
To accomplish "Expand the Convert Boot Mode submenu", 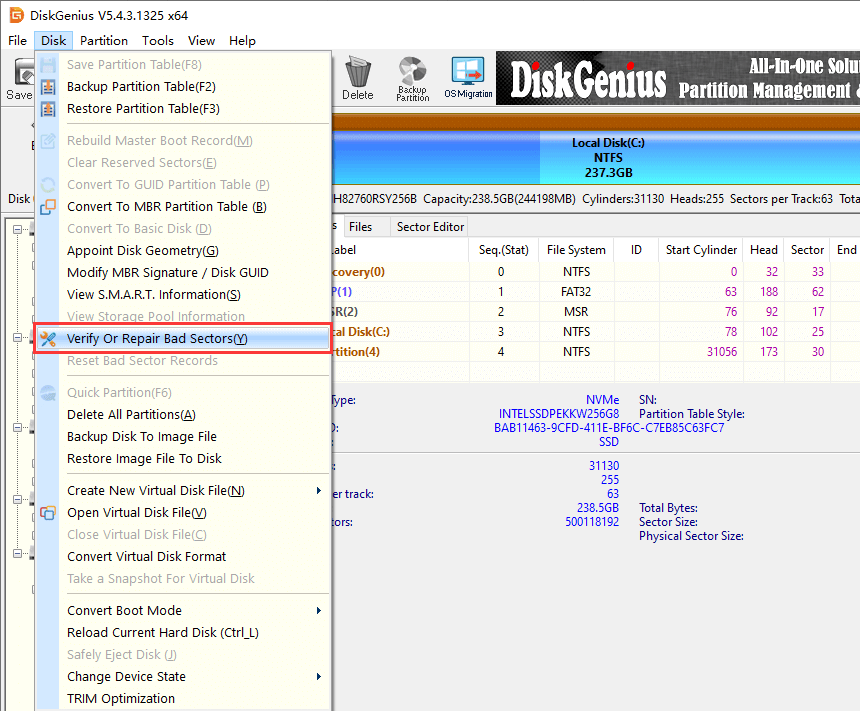I will pyautogui.click(x=319, y=611).
